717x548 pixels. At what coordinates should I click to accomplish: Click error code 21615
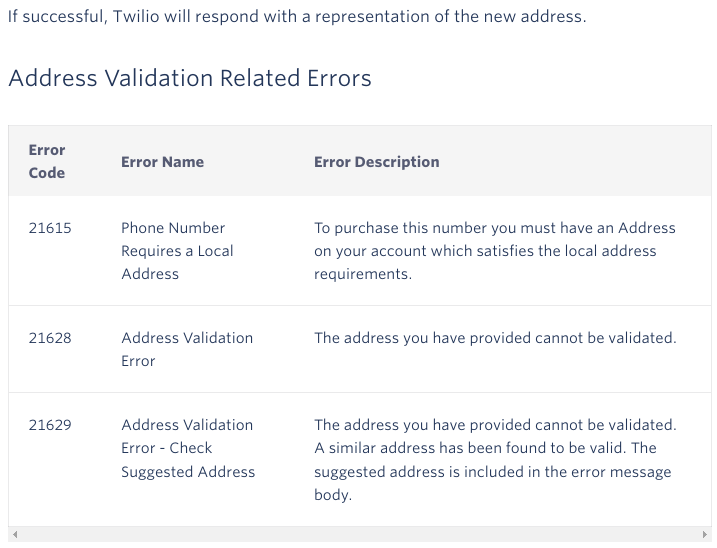50,228
